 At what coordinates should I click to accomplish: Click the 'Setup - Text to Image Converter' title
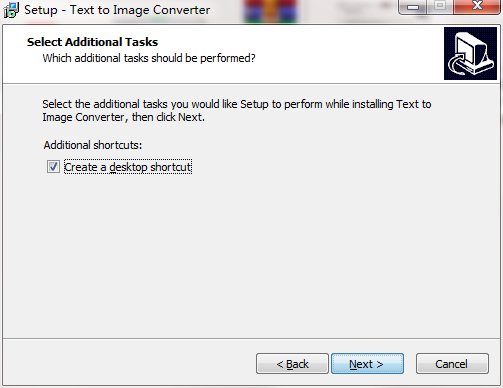117,10
